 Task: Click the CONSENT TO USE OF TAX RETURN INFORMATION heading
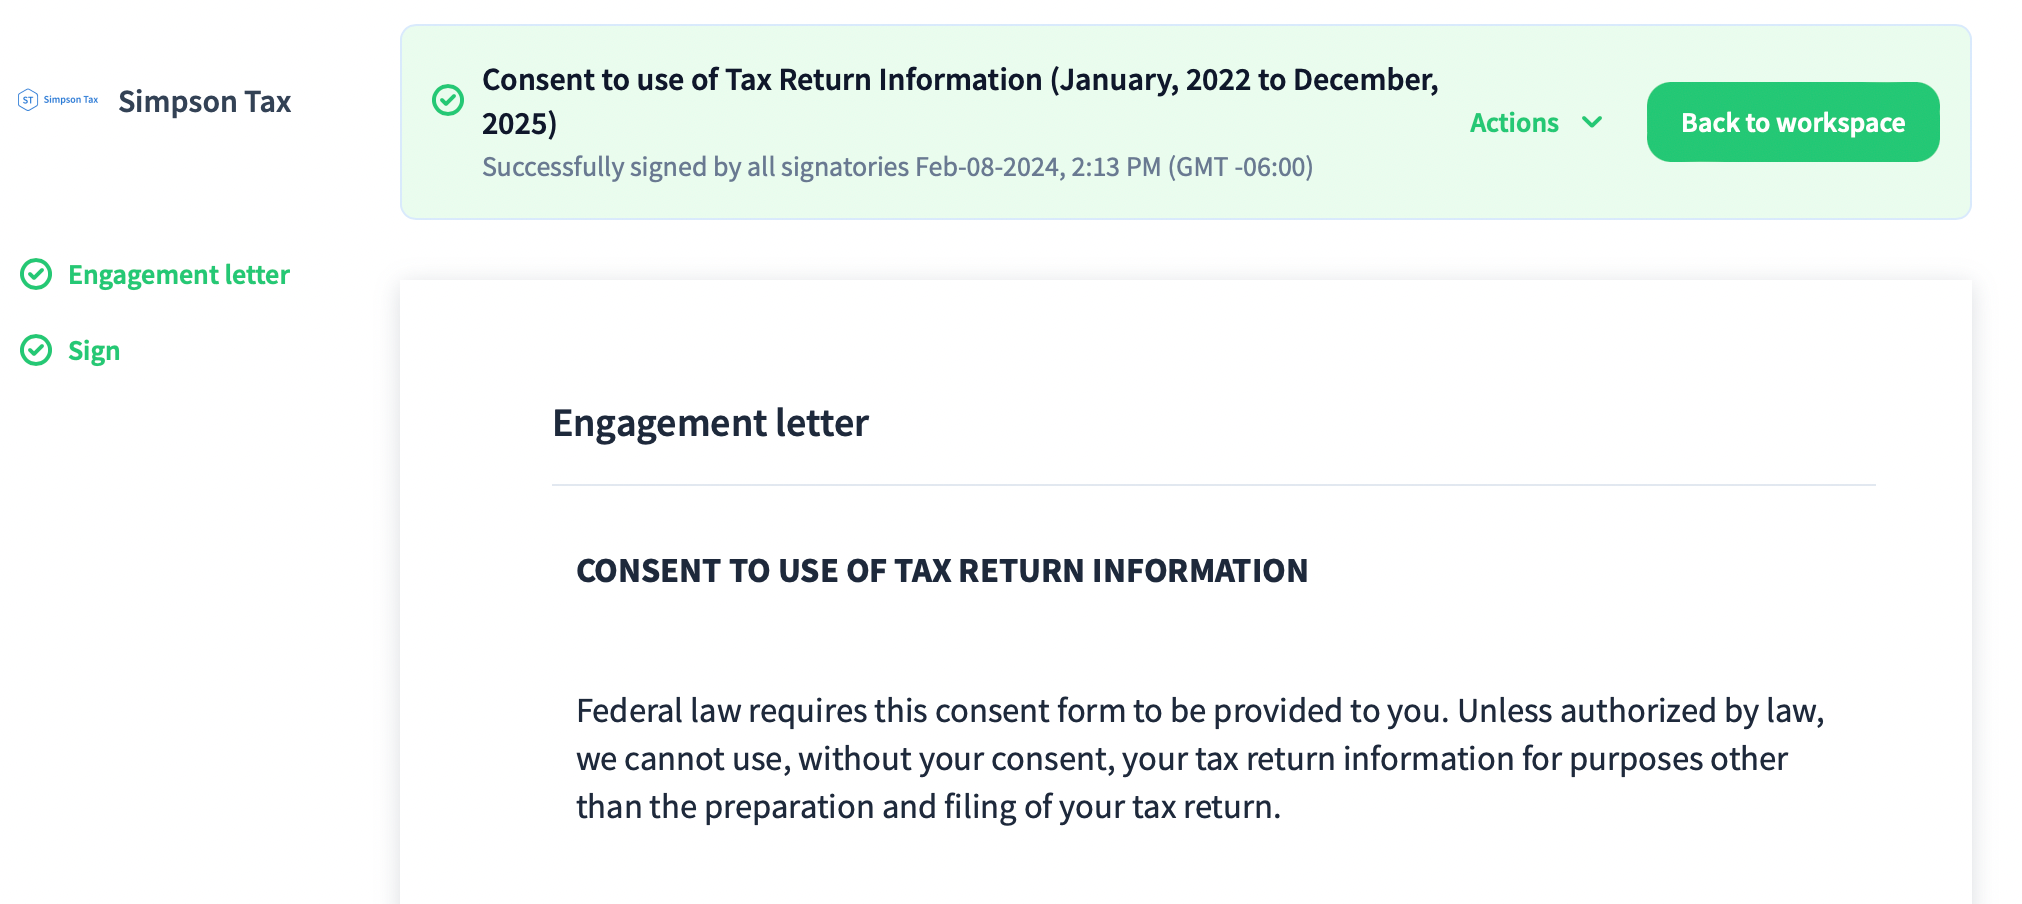click(x=941, y=570)
